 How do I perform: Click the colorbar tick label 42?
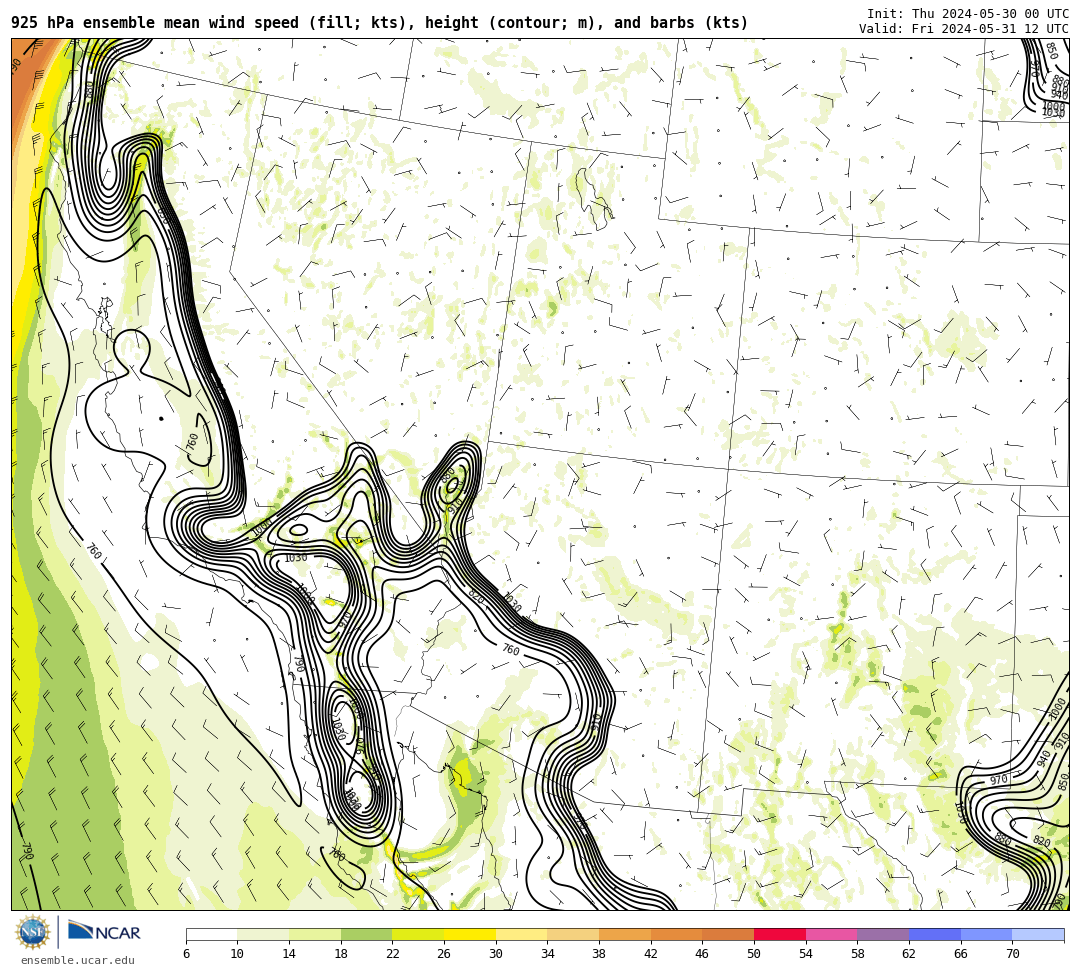pyautogui.click(x=651, y=954)
